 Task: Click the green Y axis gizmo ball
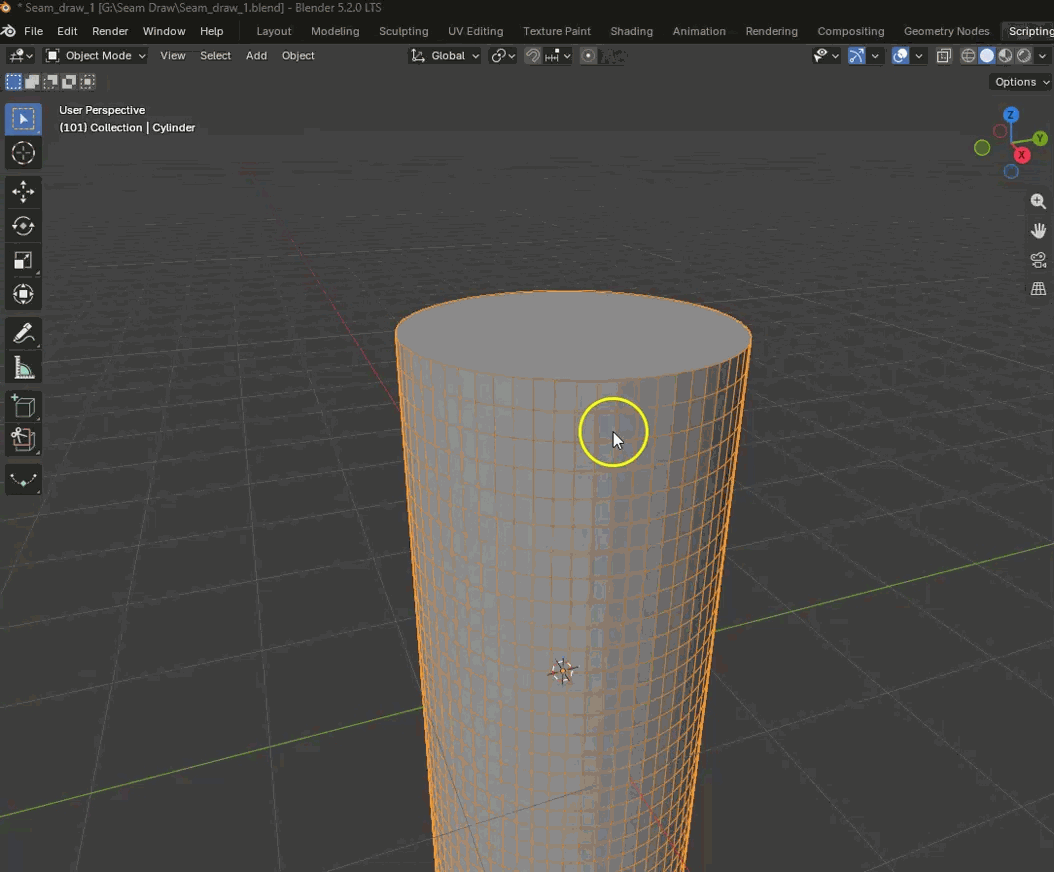pos(1040,138)
